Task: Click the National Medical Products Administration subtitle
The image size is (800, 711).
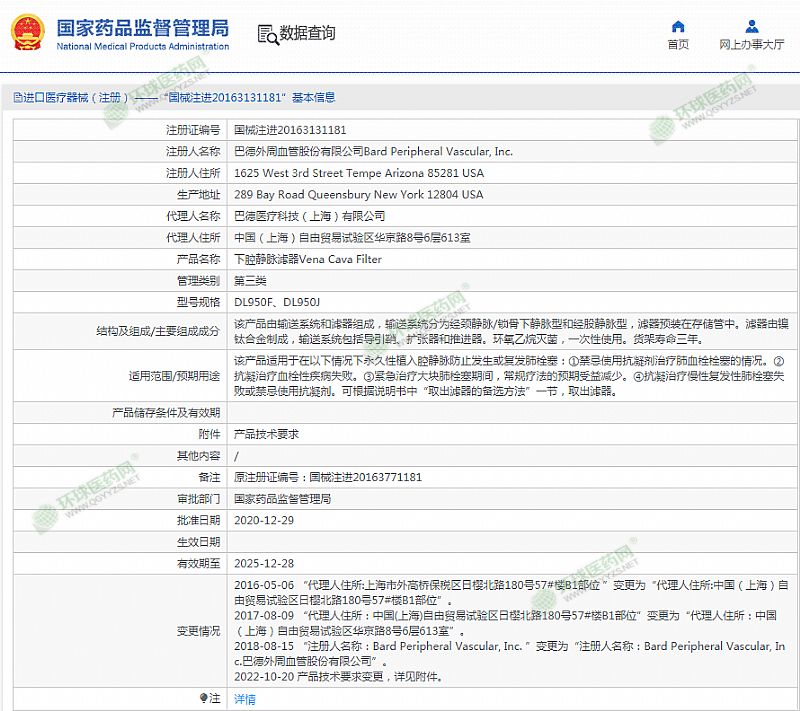Action: click(x=142, y=47)
